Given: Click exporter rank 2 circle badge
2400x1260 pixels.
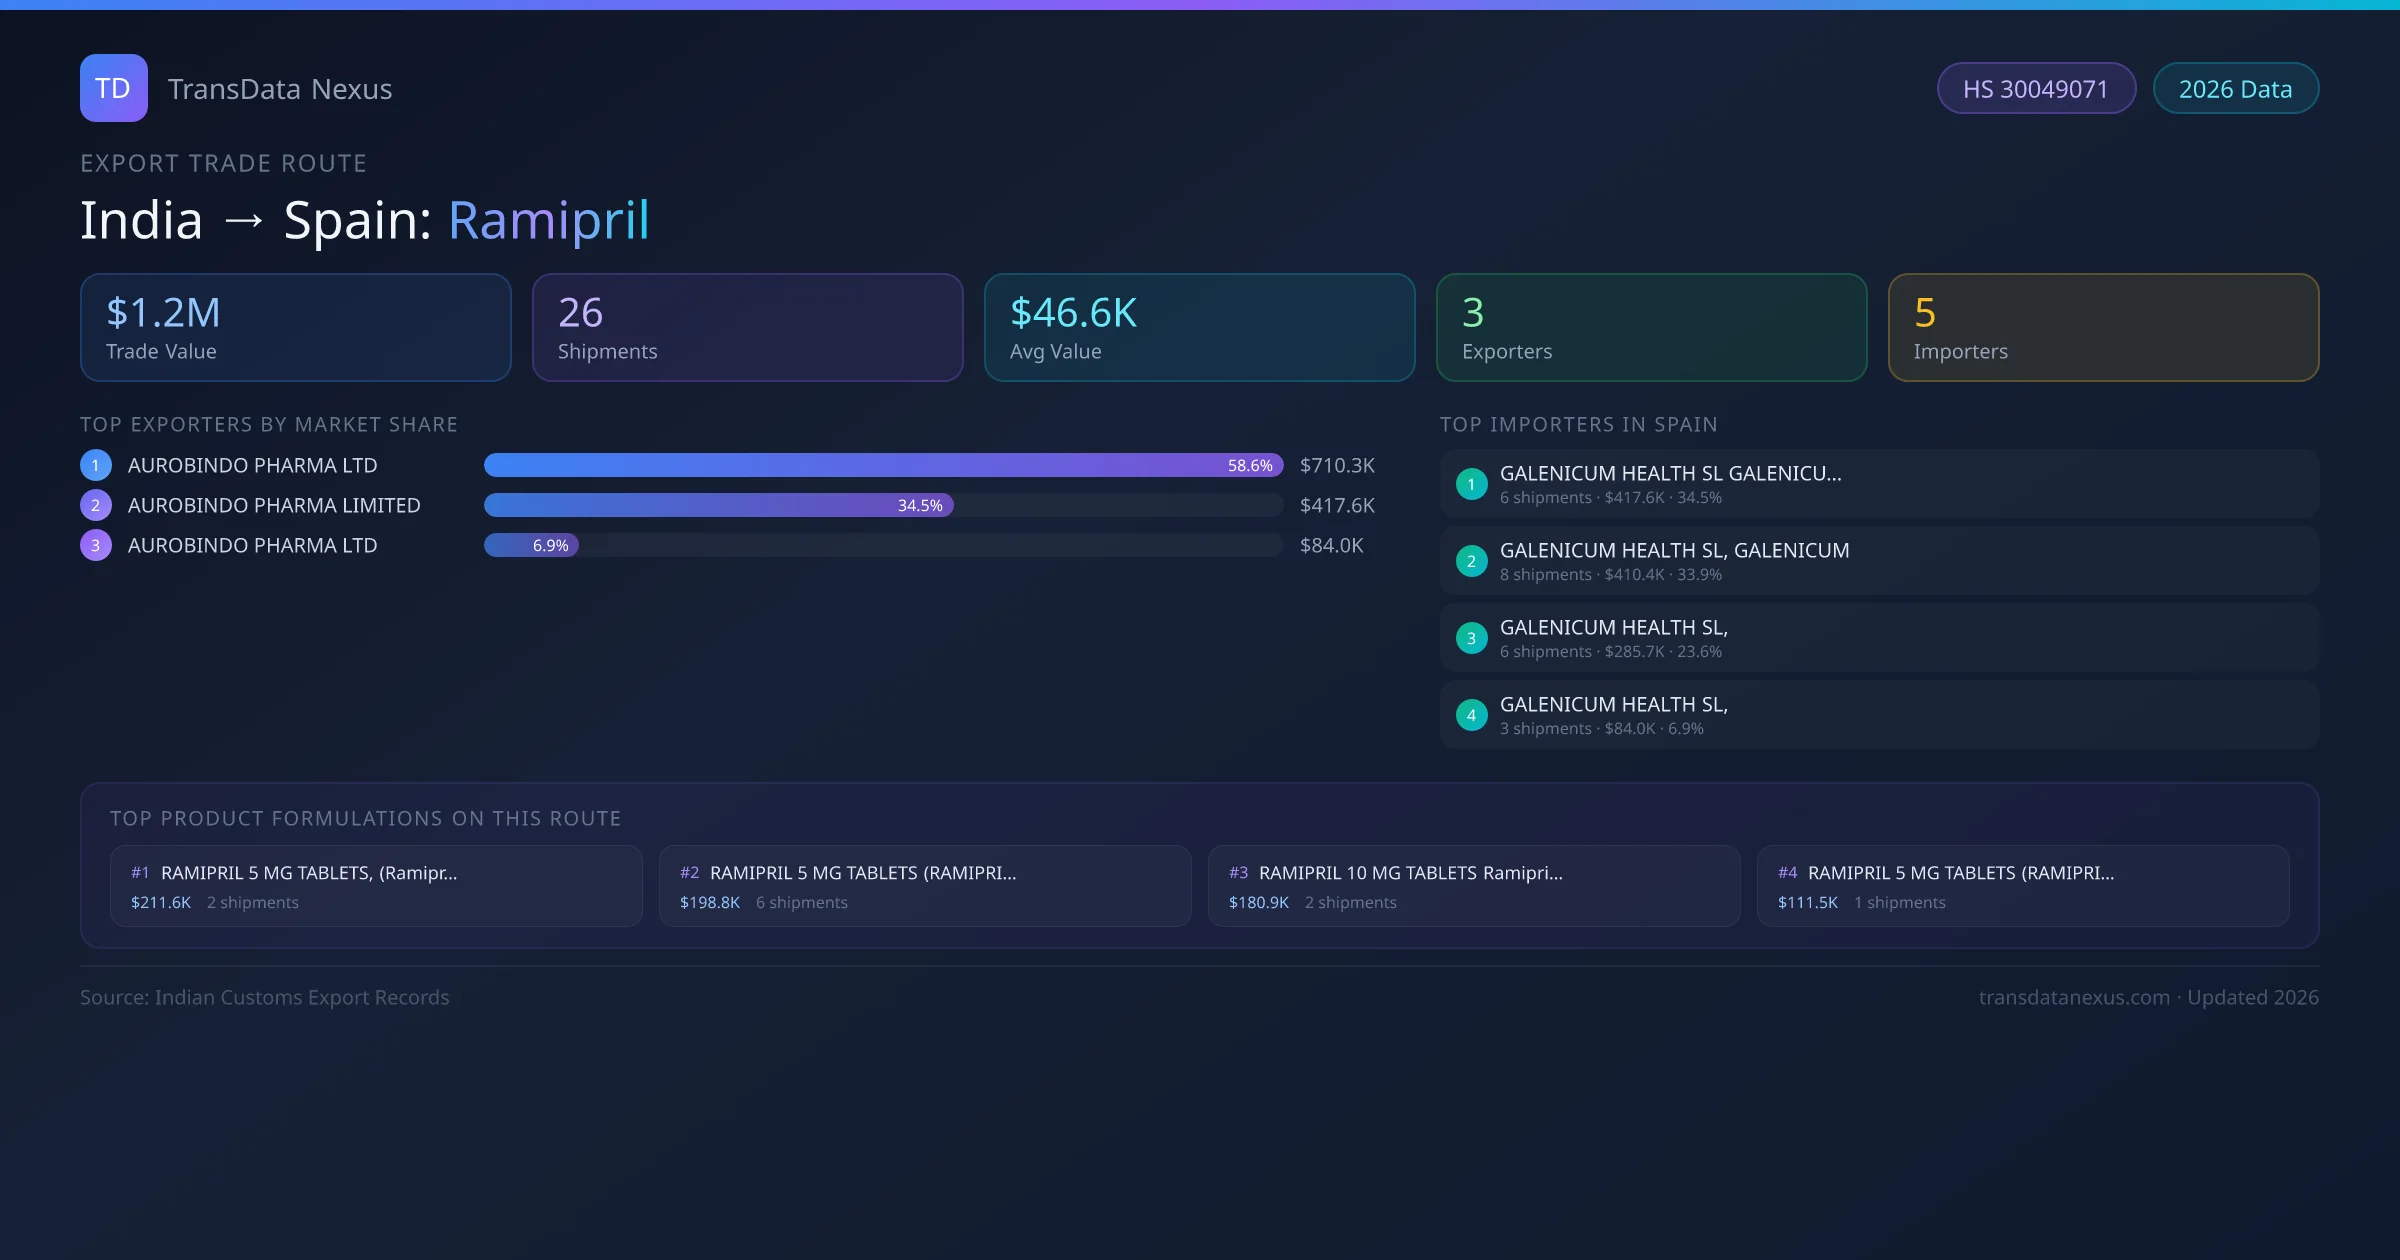Looking at the screenshot, I should point(96,505).
